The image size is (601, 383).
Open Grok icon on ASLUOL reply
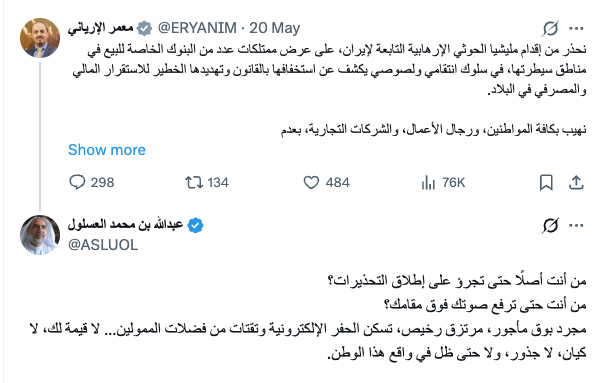click(550, 225)
